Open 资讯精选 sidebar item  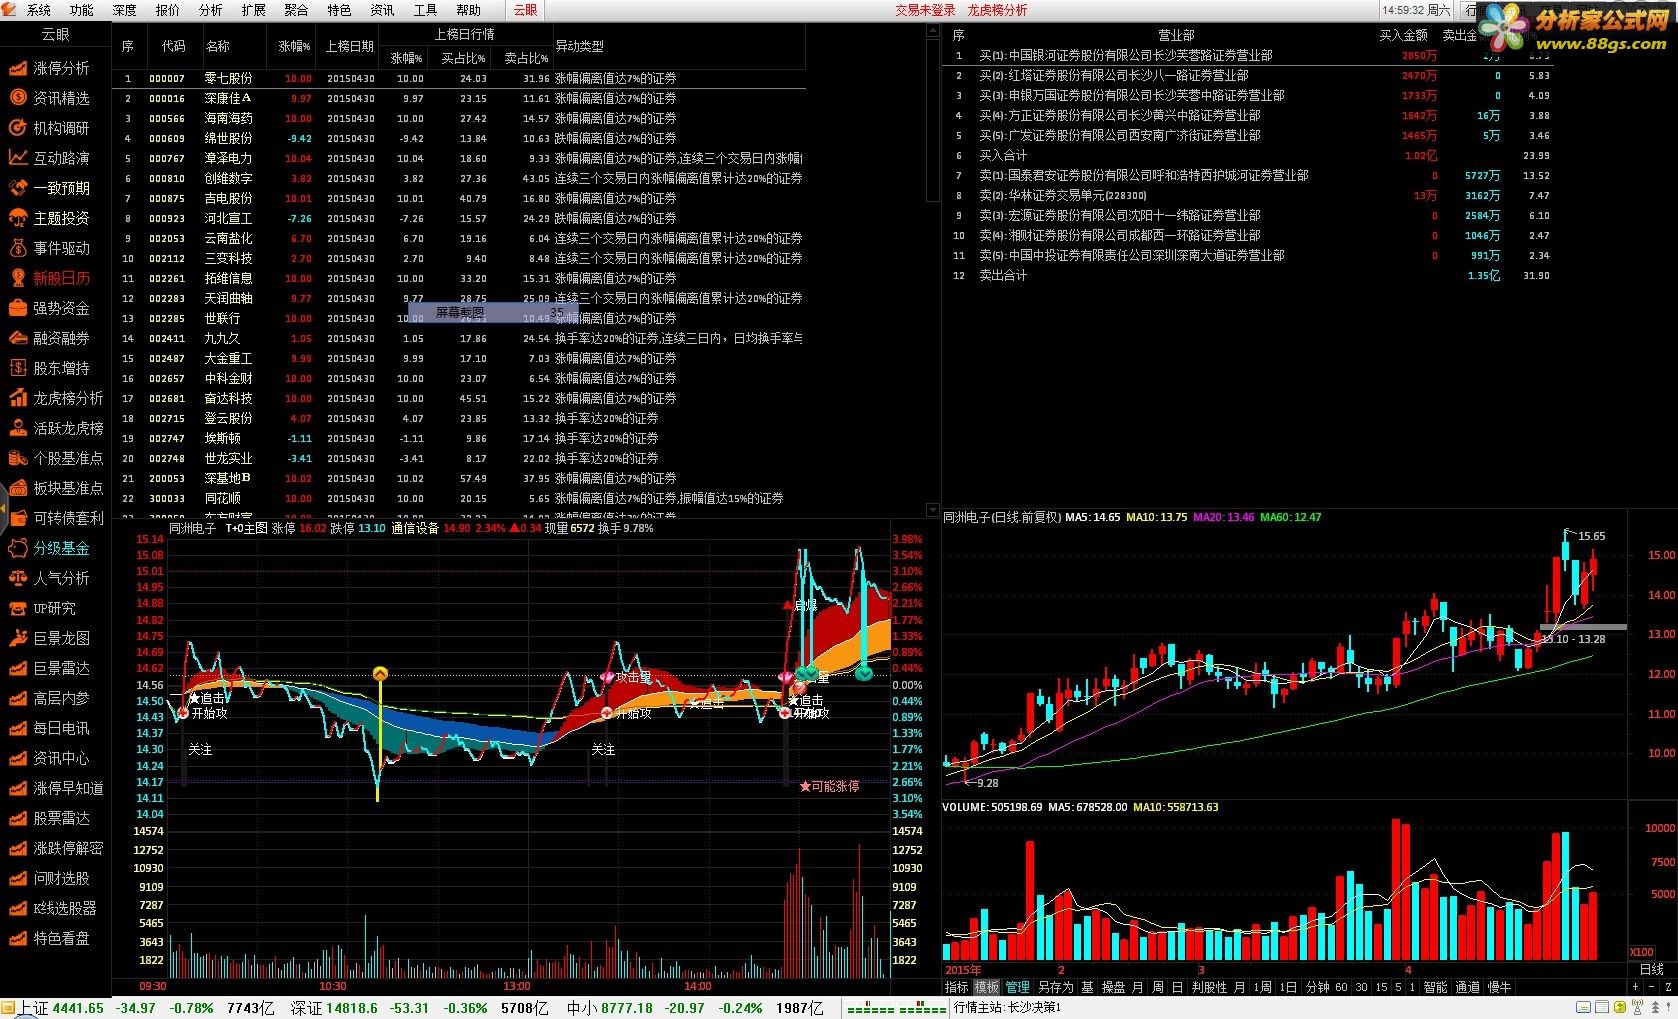click(50, 98)
